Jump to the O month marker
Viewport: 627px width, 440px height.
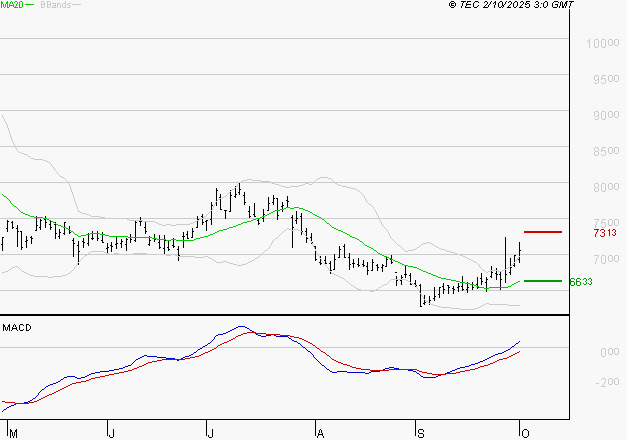point(523,432)
